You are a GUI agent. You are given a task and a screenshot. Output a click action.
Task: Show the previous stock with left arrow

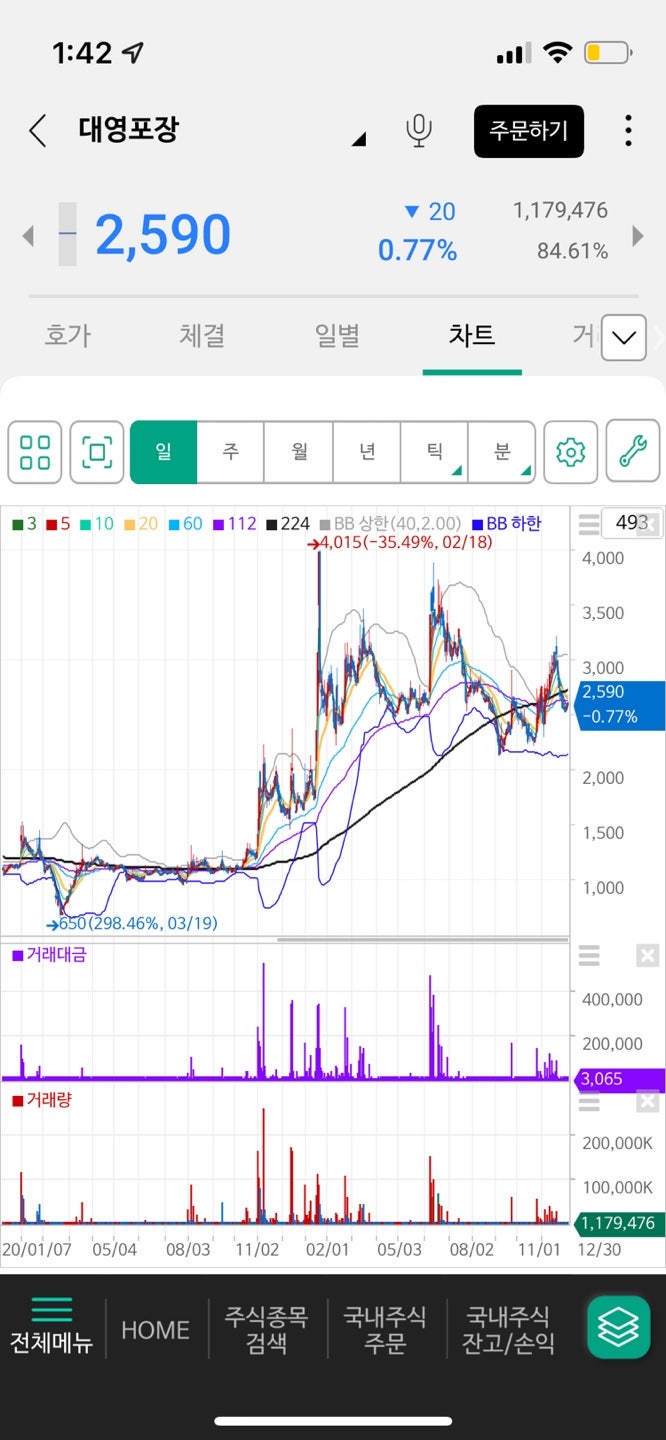(28, 236)
